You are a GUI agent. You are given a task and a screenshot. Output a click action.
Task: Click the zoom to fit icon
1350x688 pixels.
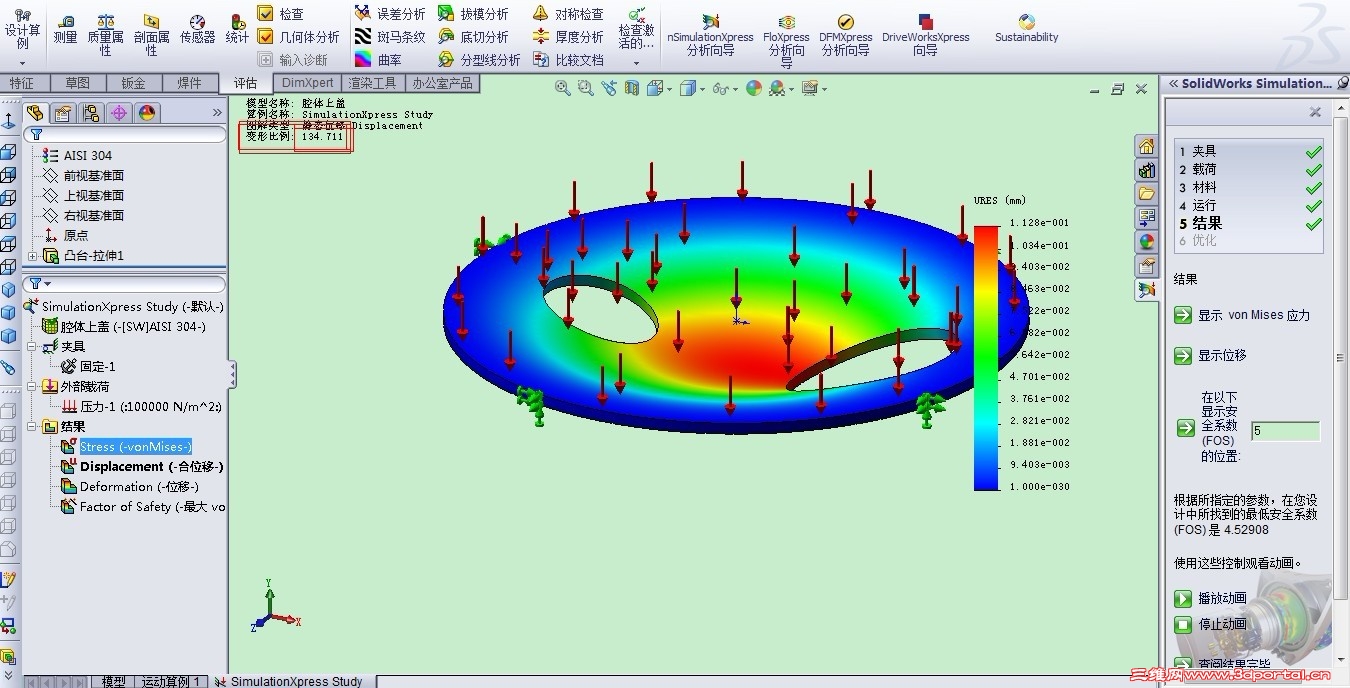tap(562, 89)
